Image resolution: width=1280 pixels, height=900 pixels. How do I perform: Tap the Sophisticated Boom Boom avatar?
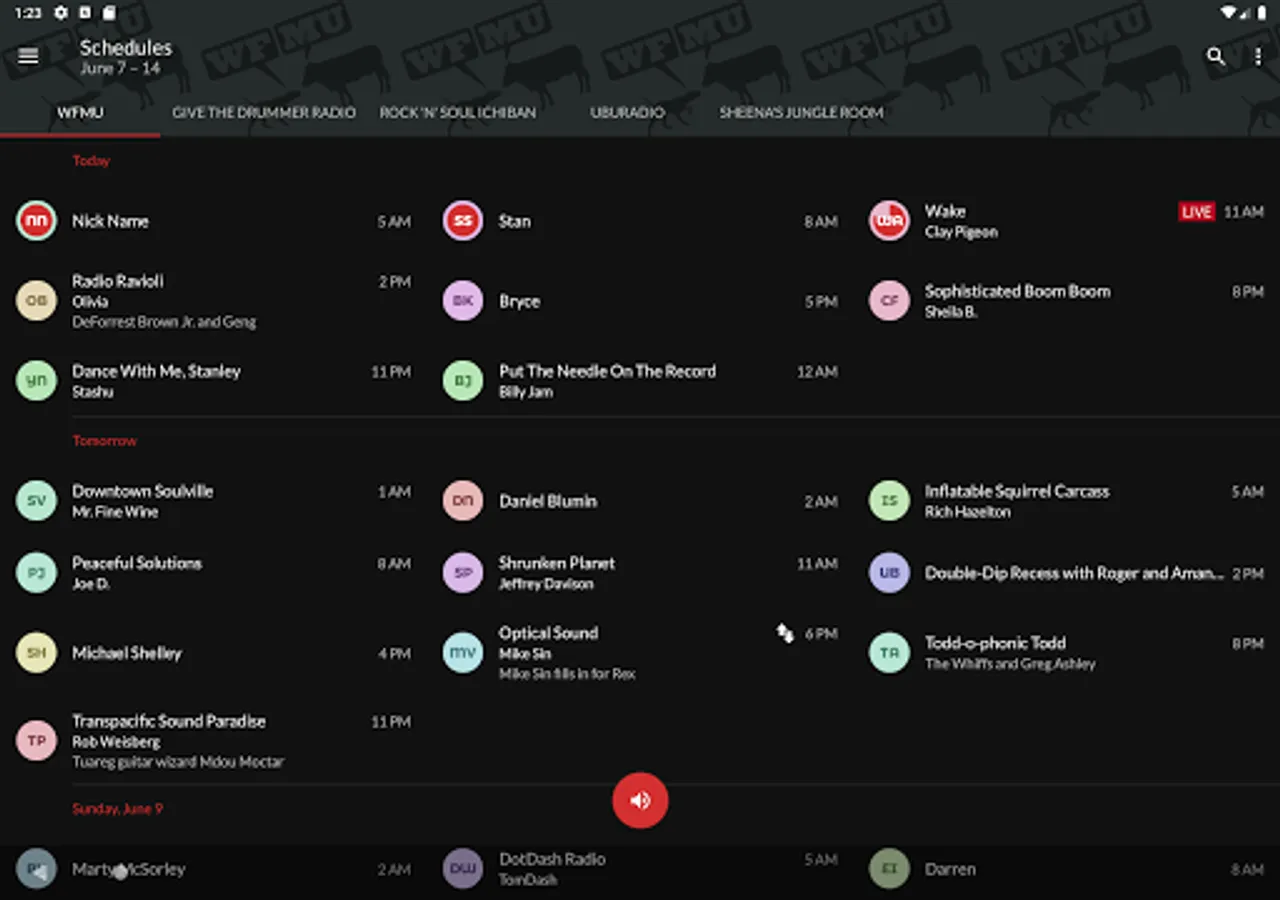click(889, 301)
